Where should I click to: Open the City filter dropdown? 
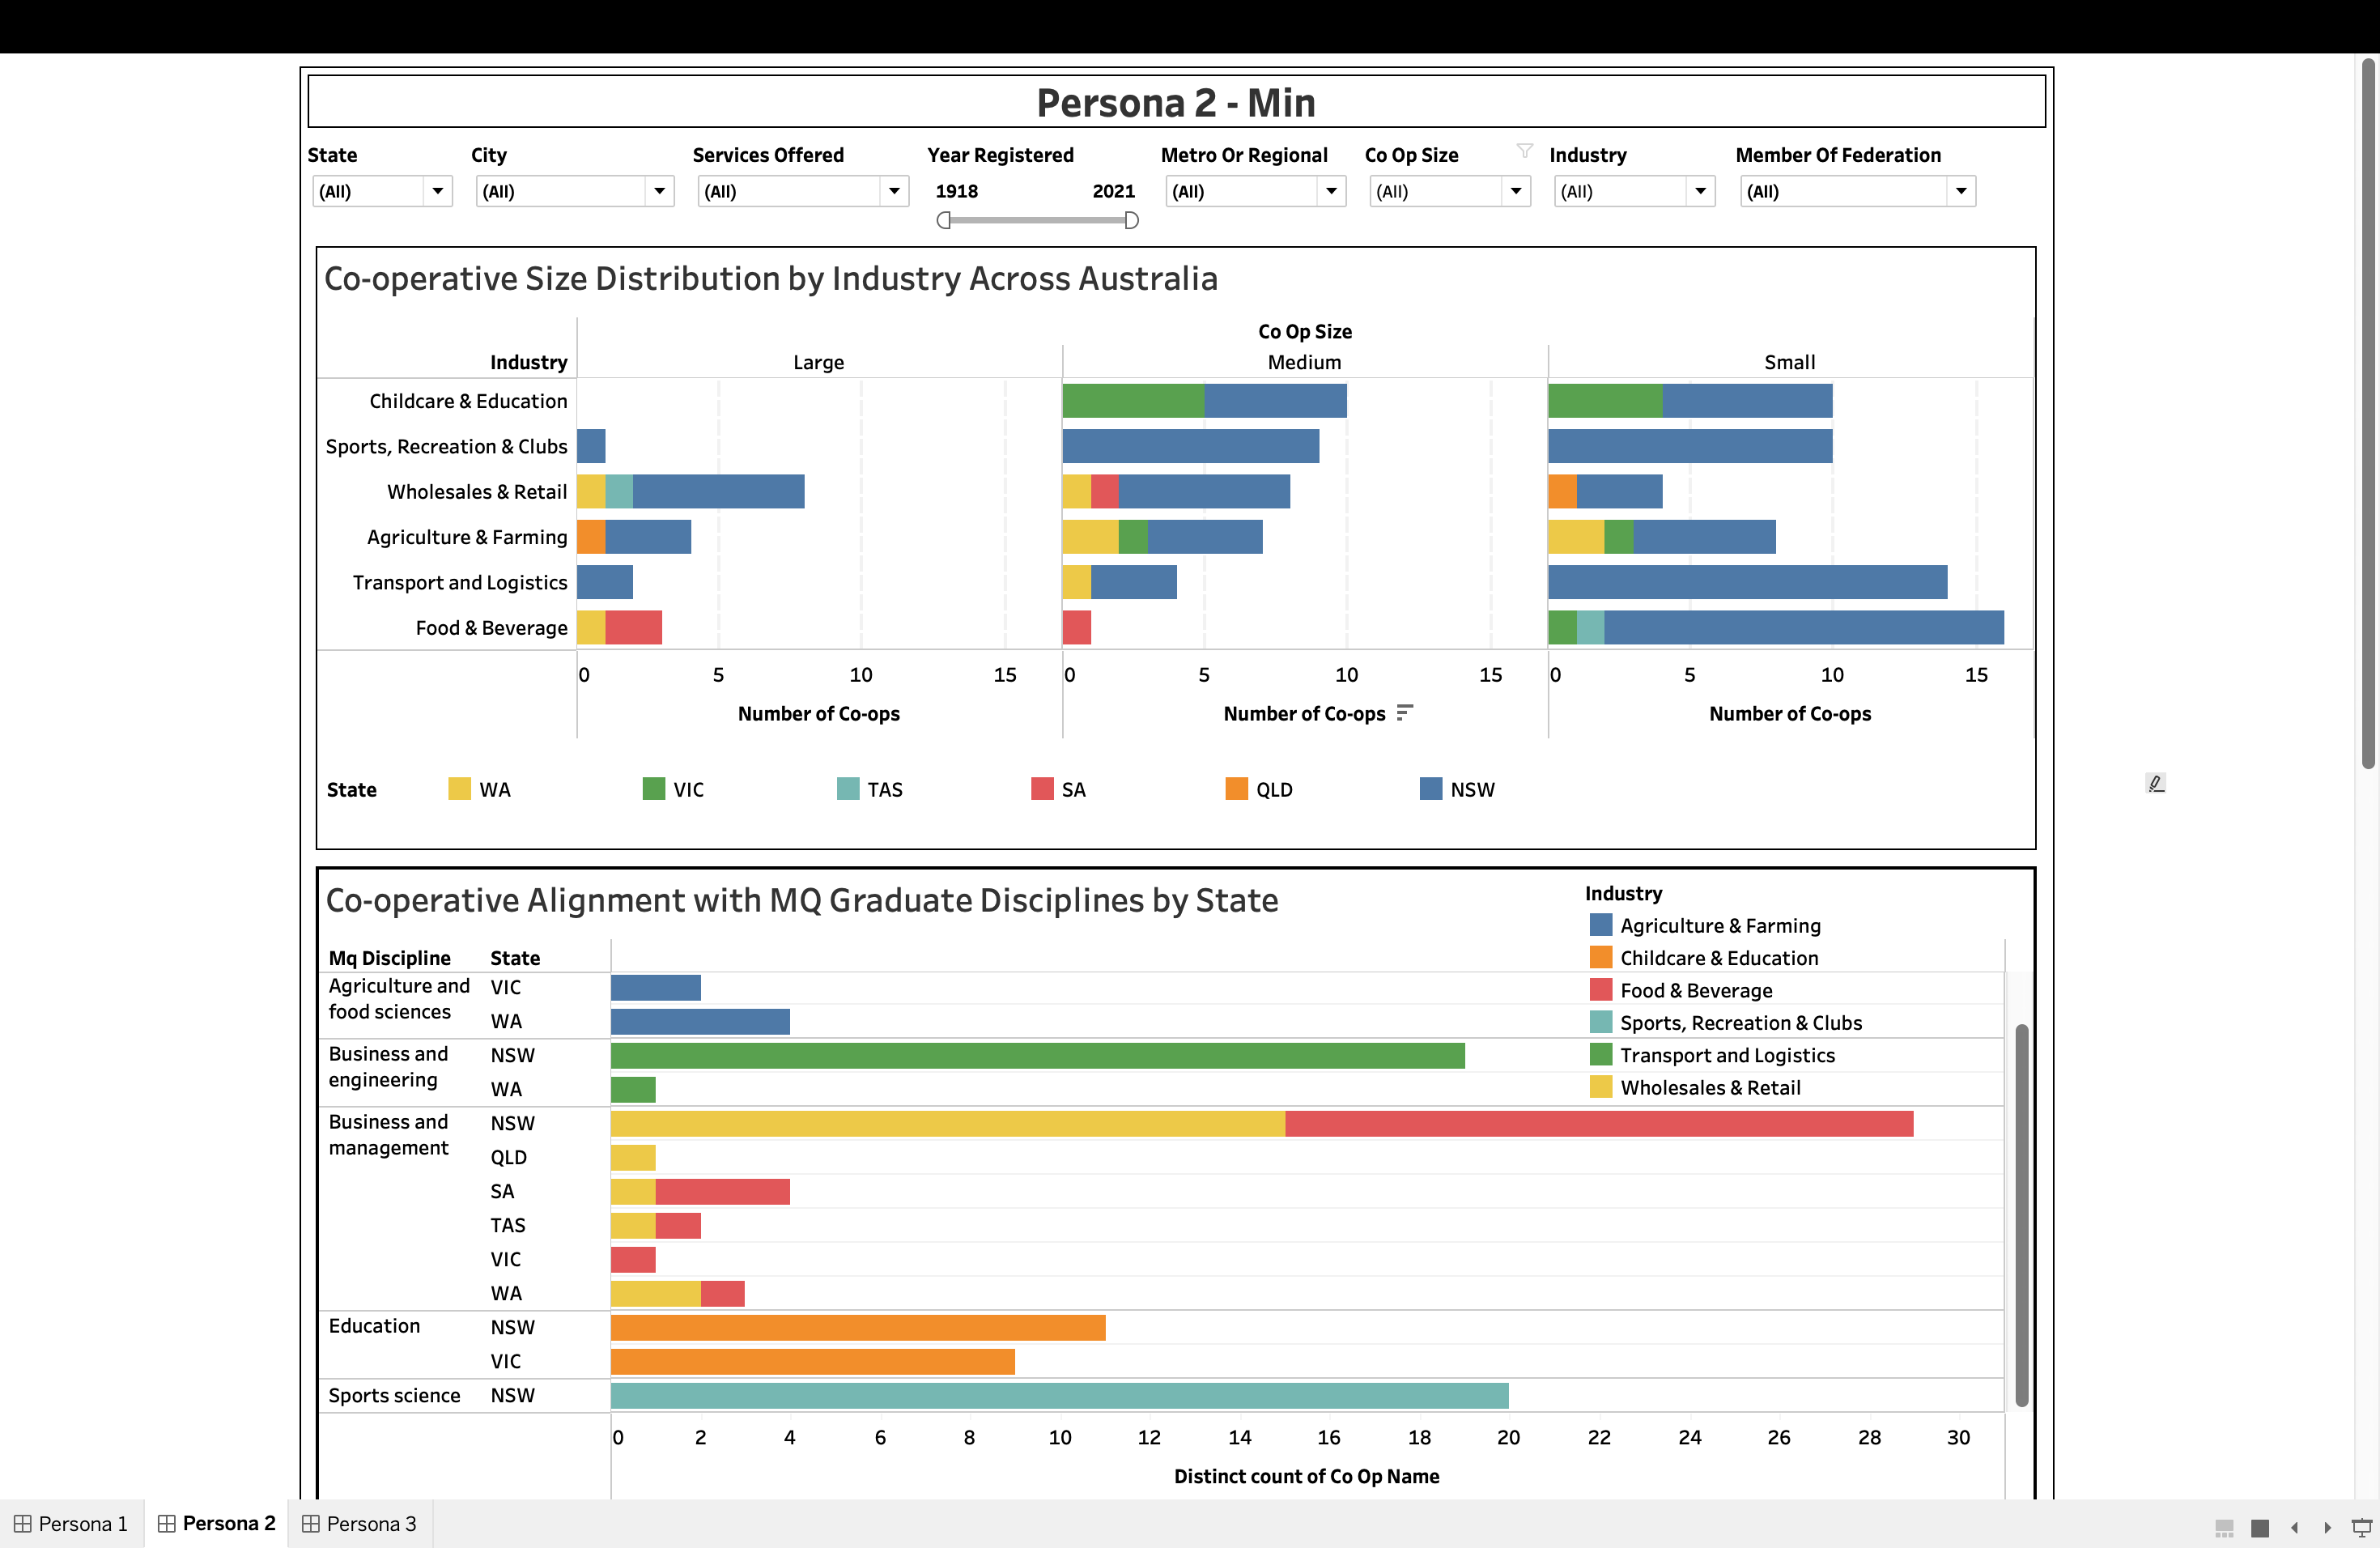575,191
